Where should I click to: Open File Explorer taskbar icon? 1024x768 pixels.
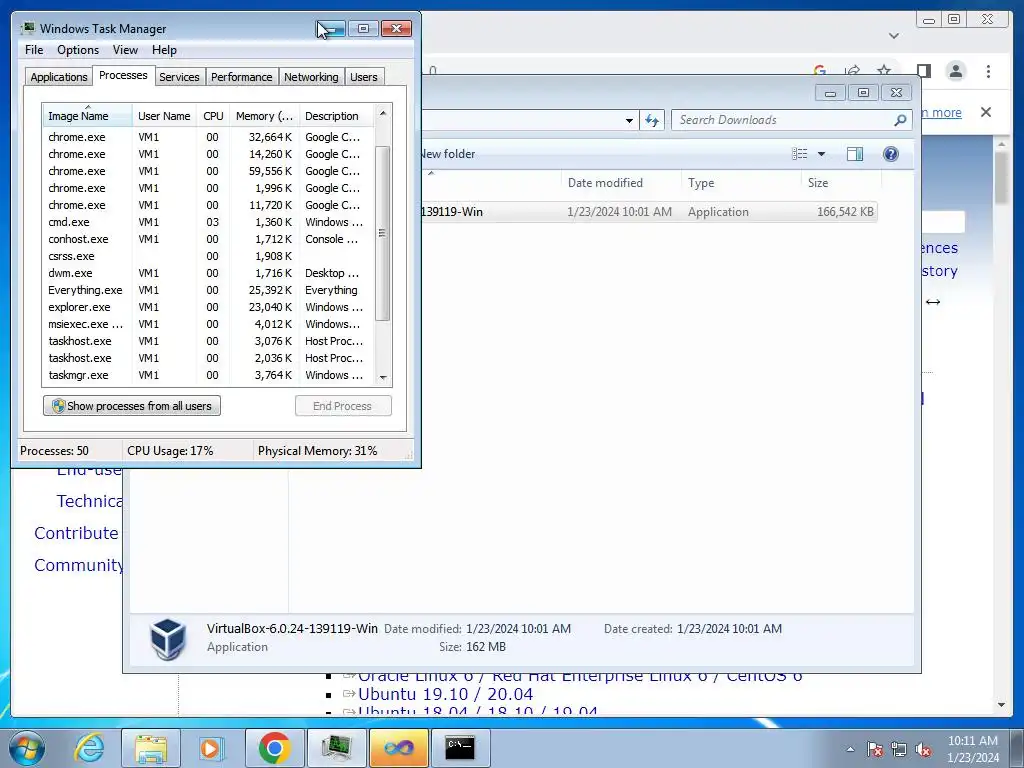point(151,748)
